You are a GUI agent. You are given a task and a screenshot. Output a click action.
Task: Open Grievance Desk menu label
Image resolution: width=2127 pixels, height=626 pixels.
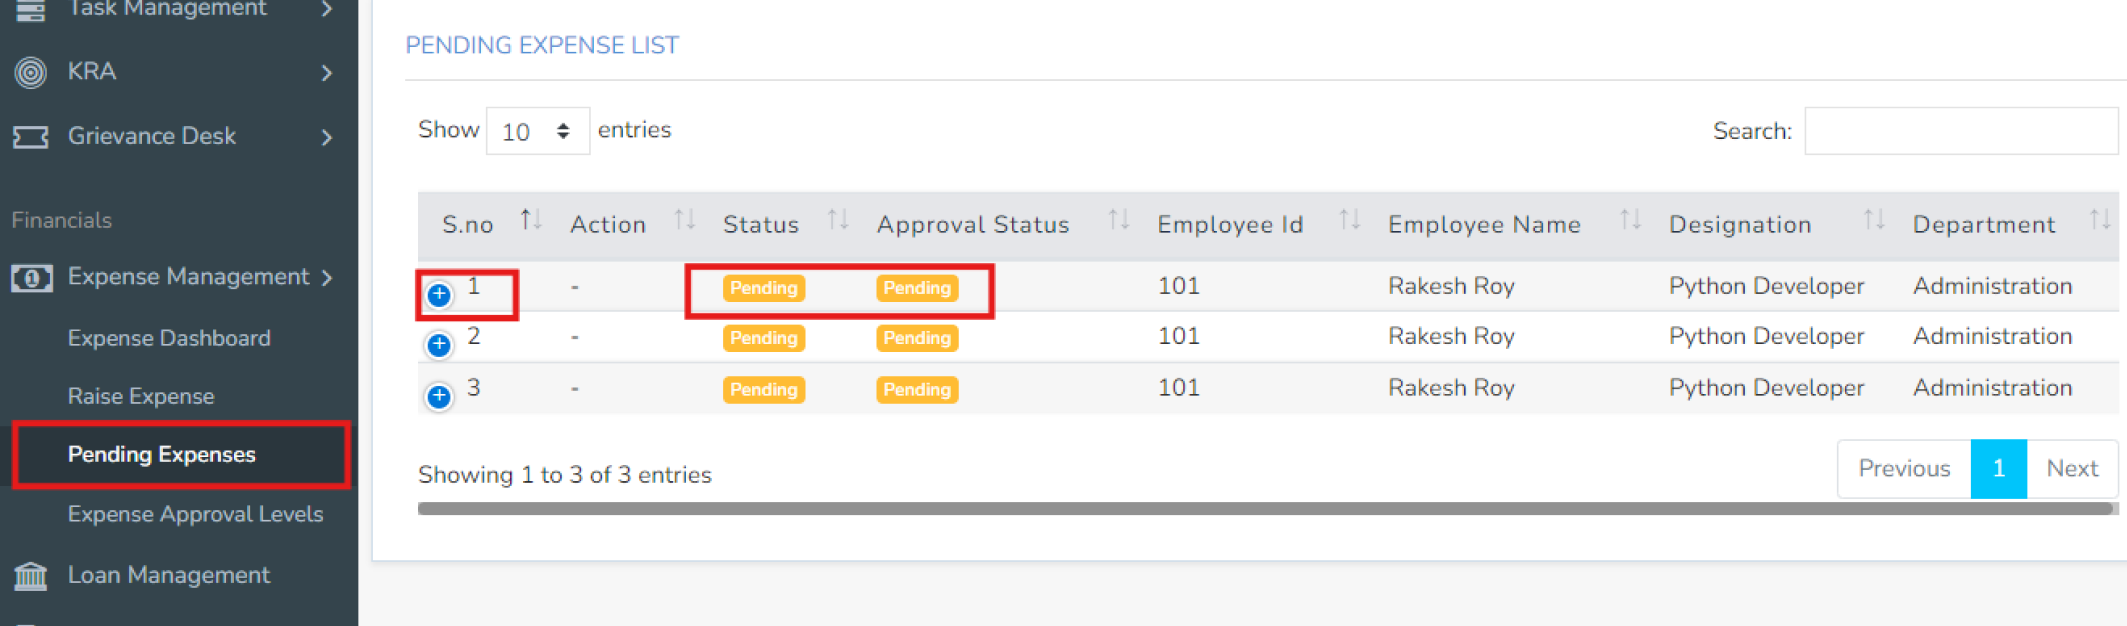152,136
